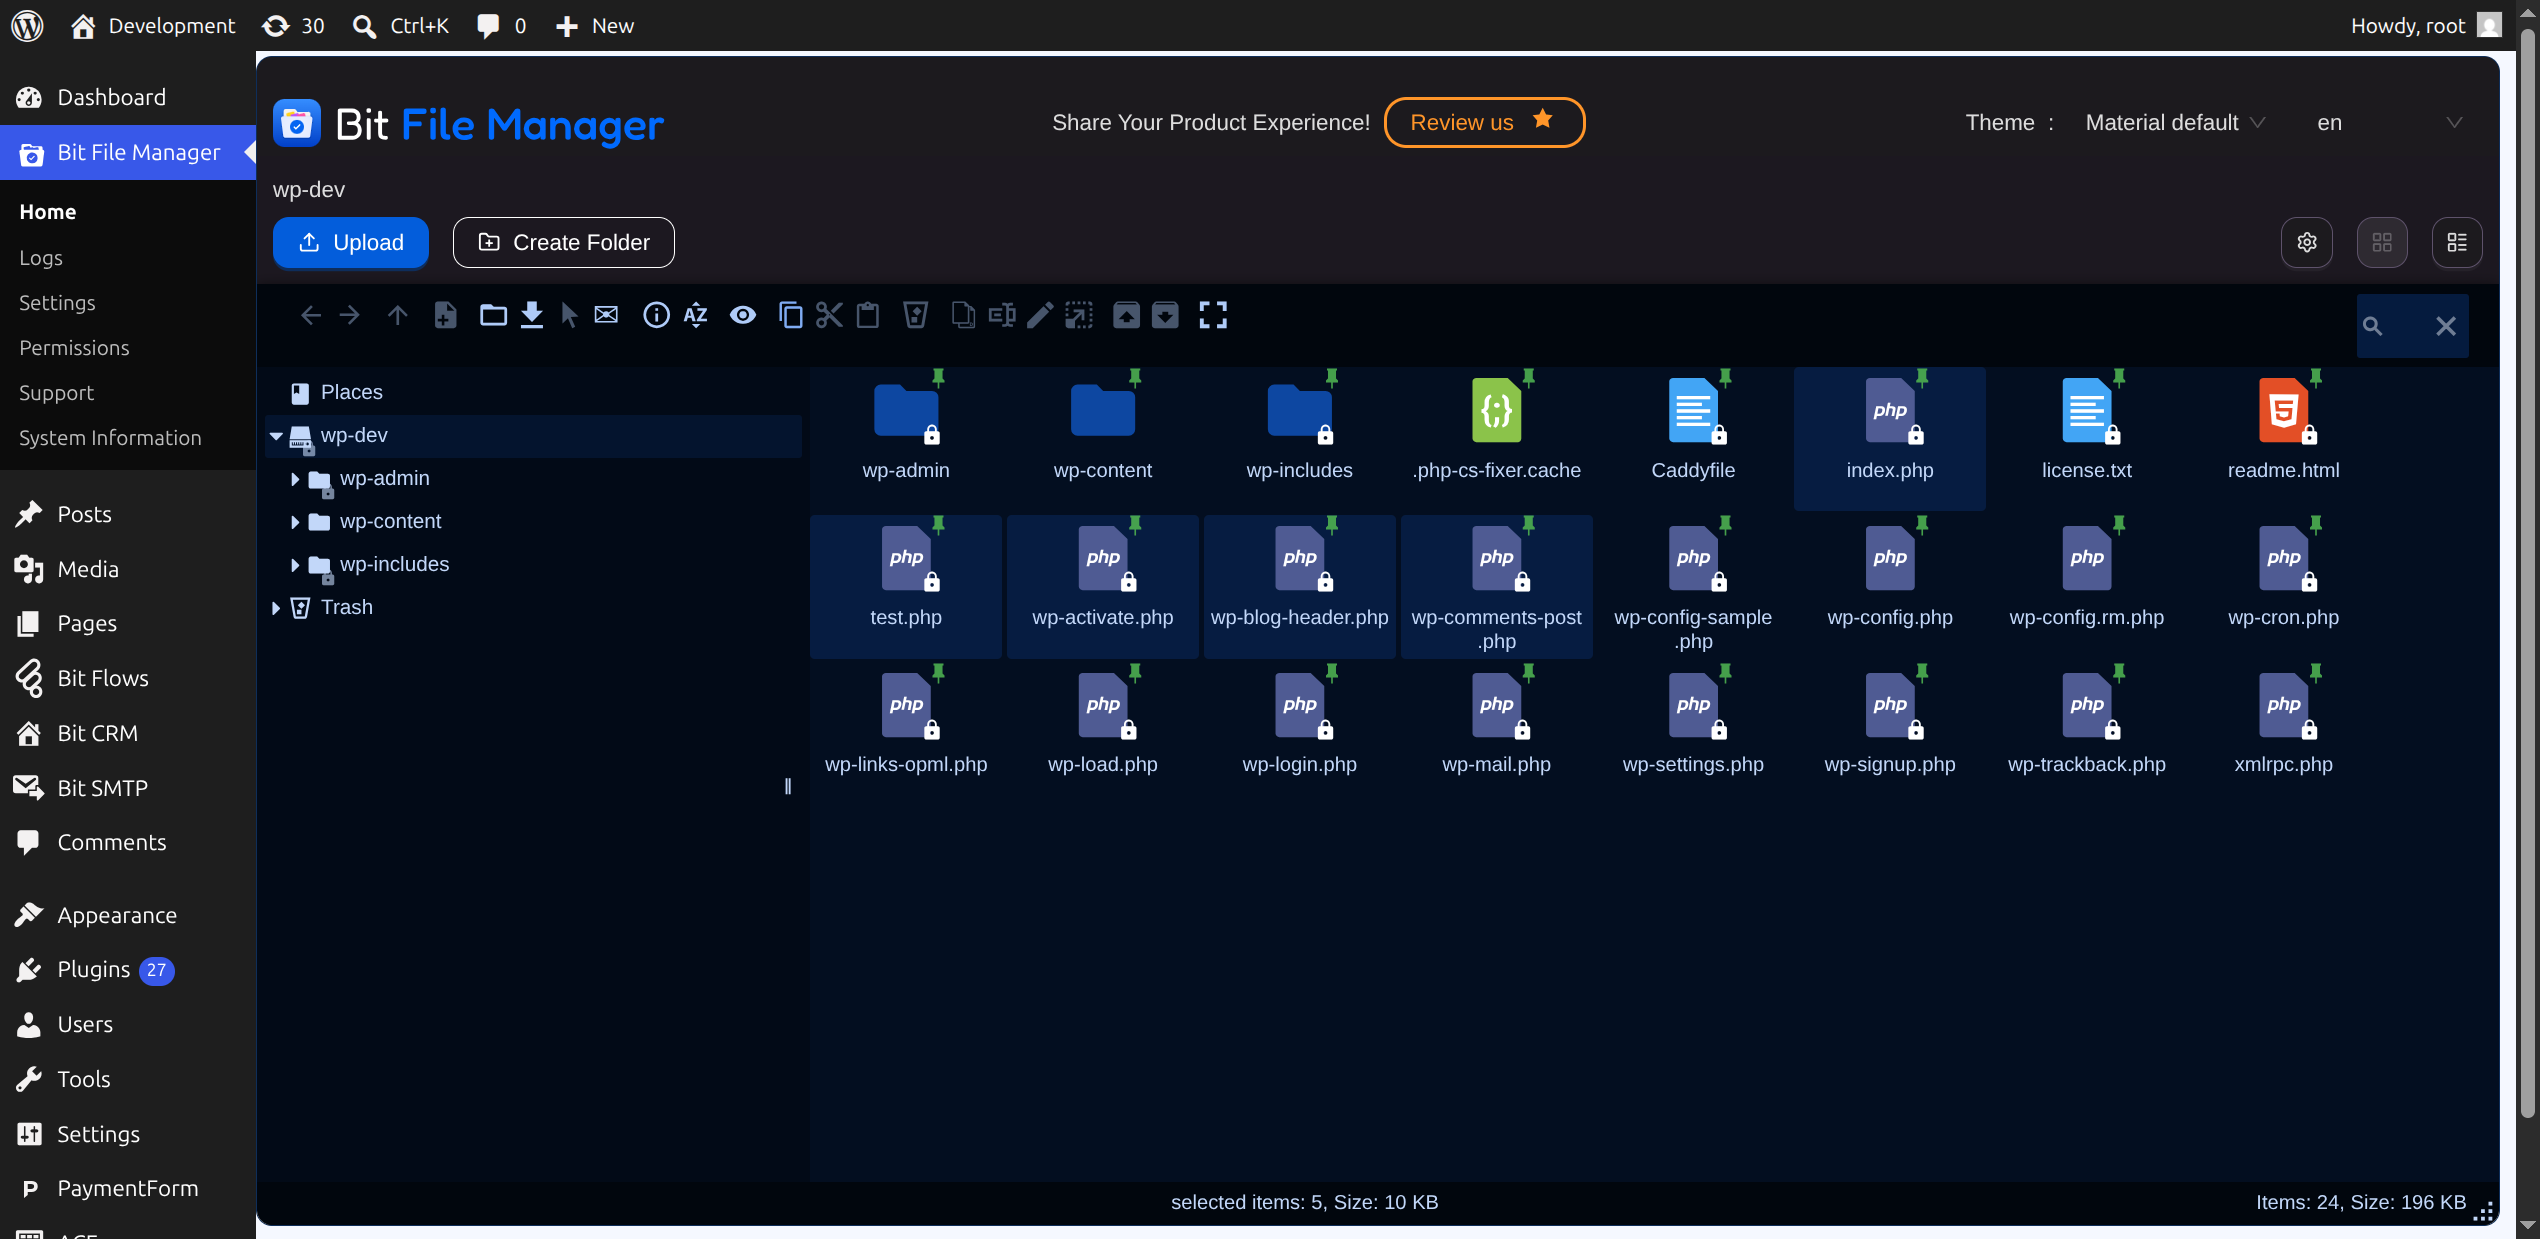Click the Upload button
Image resolution: width=2540 pixels, height=1239 pixels.
click(351, 243)
